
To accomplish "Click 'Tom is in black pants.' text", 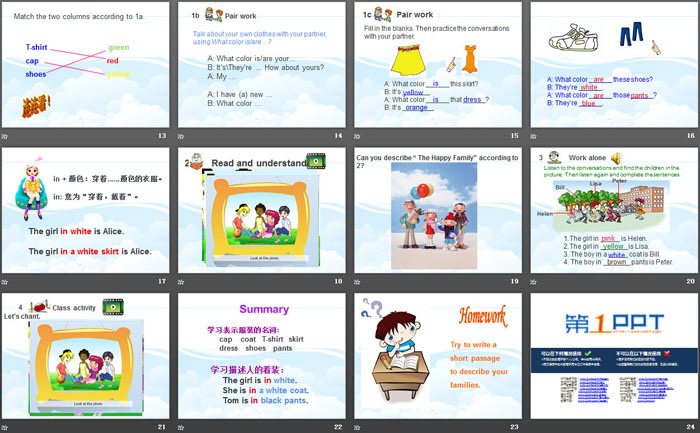I will (266, 400).
